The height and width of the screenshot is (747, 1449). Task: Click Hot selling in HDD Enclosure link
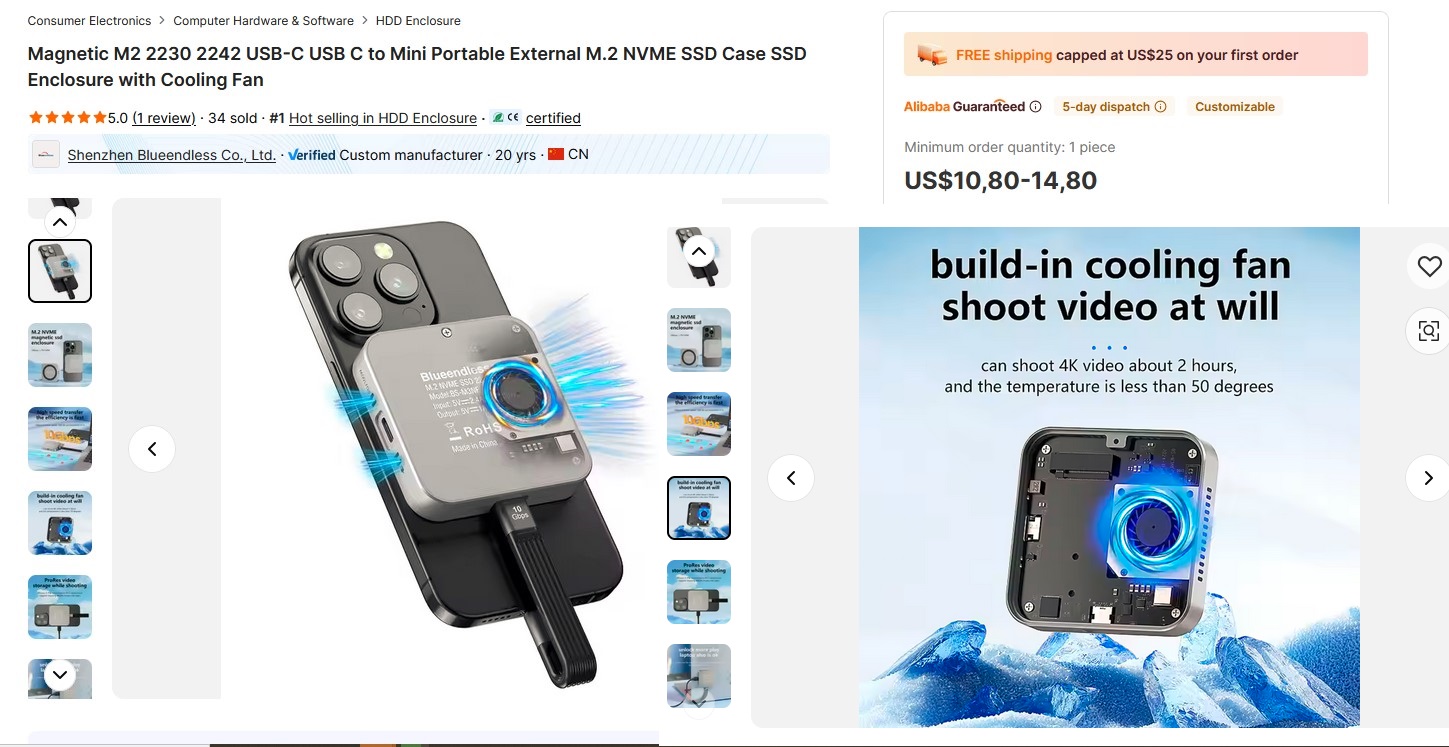click(383, 118)
